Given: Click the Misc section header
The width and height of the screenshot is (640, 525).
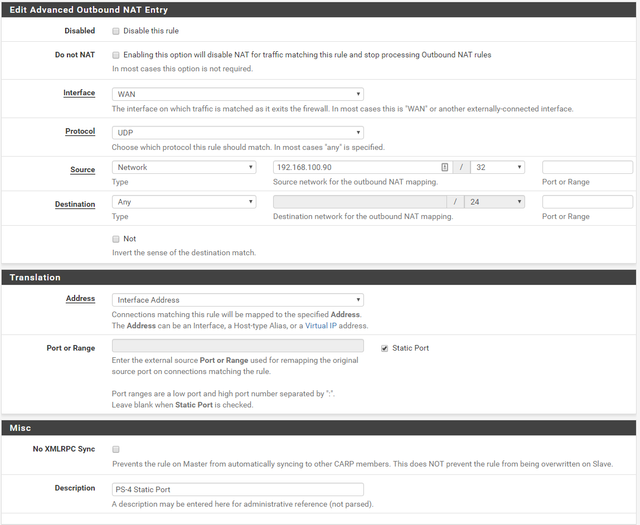Looking at the screenshot, I should (x=318, y=428).
